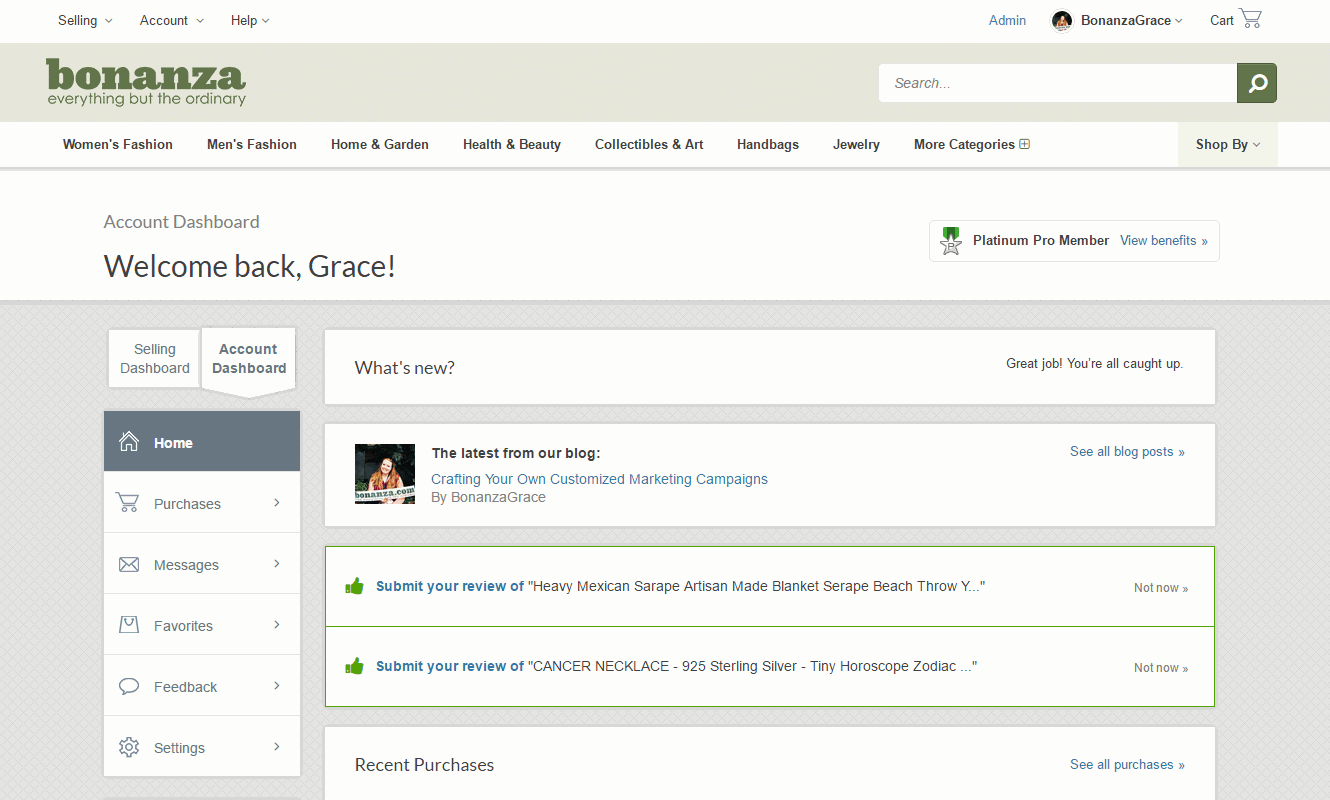Click 'Great job! You're all caught up.' text

1094,363
